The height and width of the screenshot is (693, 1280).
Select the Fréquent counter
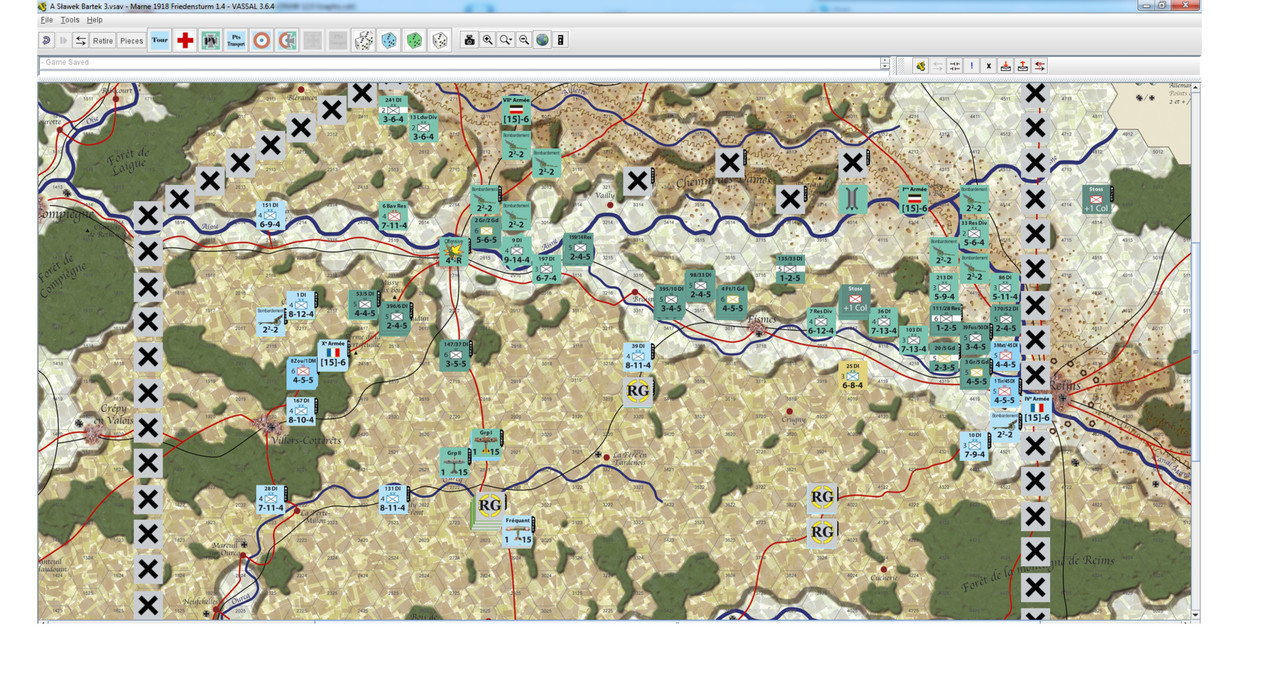pyautogui.click(x=518, y=532)
